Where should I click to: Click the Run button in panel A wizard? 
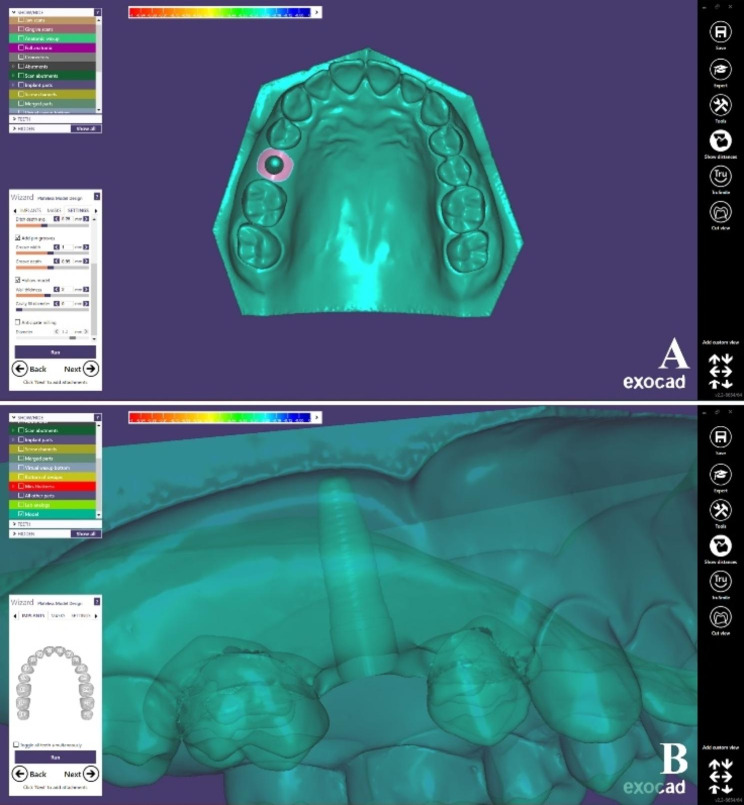(55, 352)
